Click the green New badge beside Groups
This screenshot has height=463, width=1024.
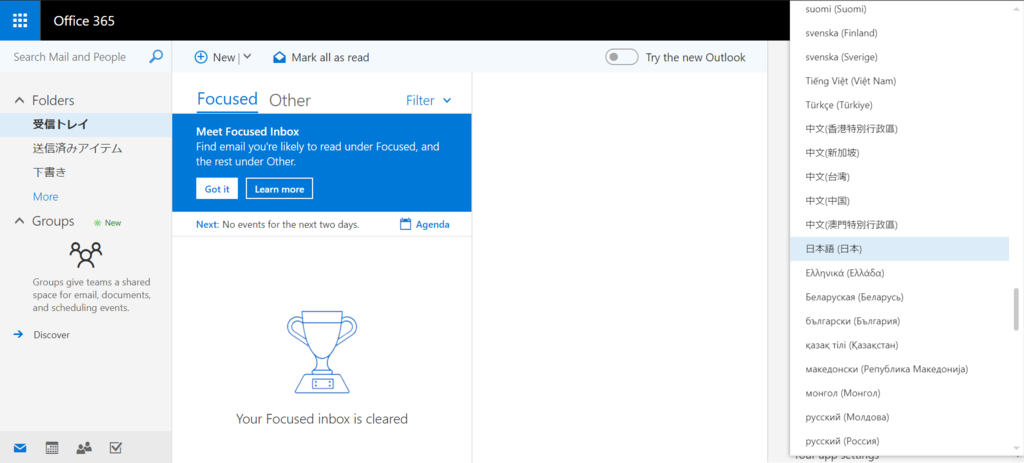108,223
